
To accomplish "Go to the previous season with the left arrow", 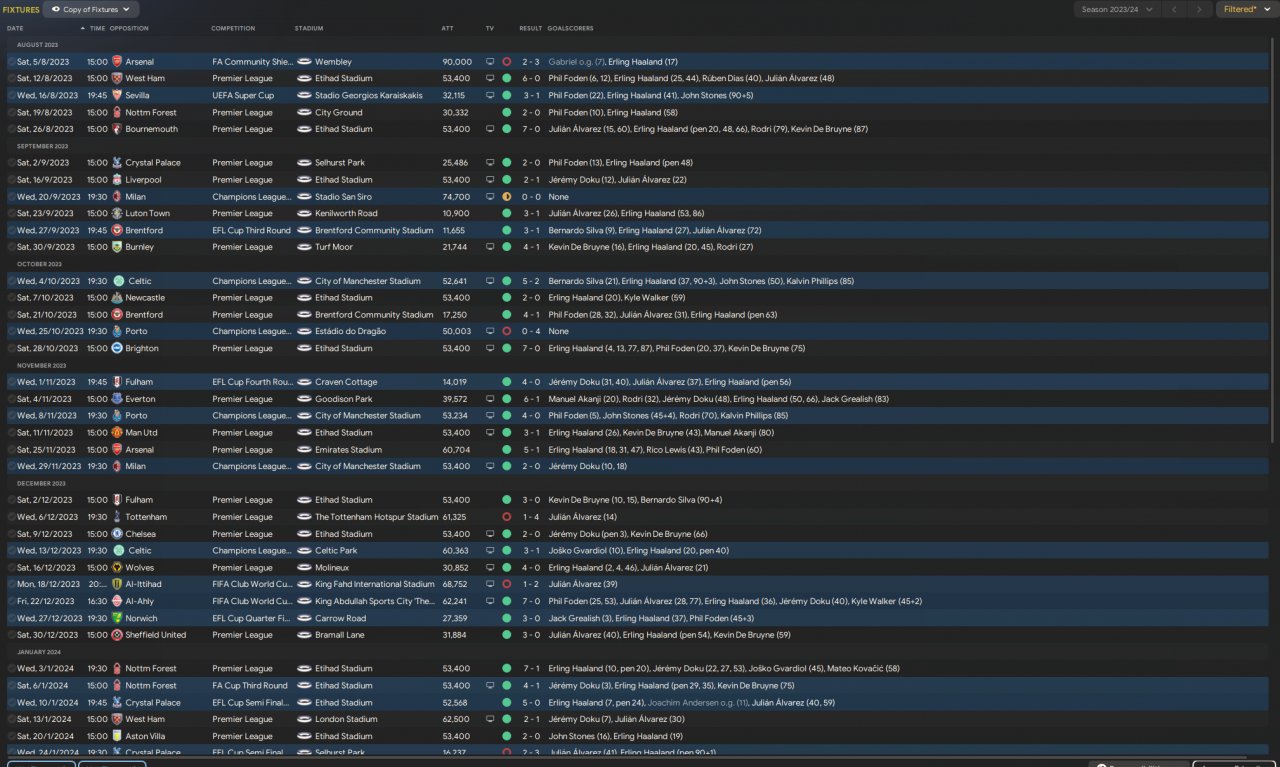I will point(1174,9).
